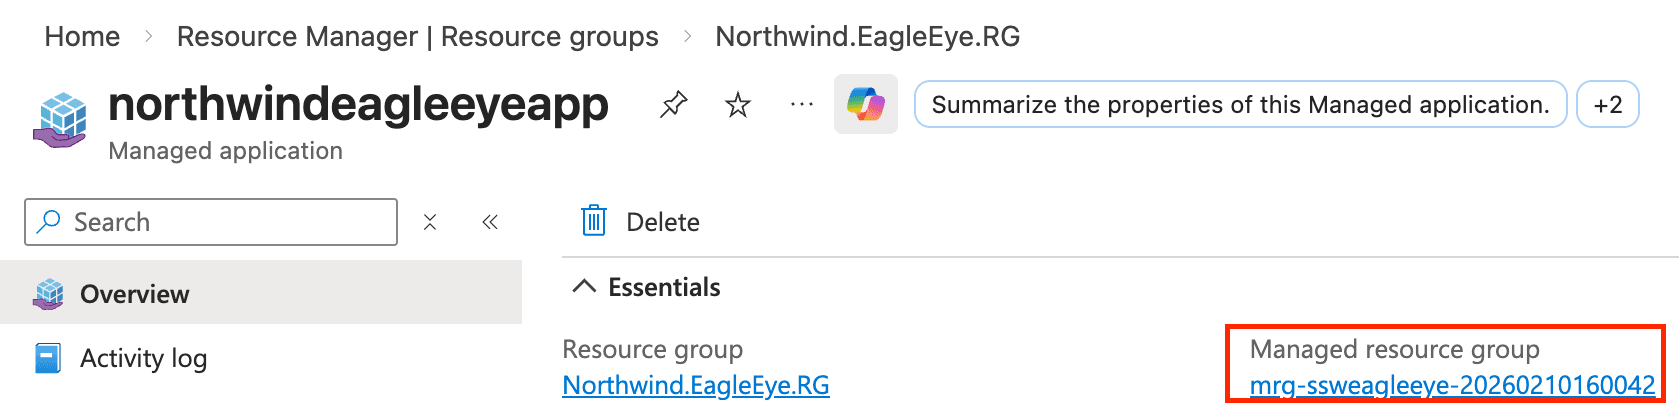Click the magnifier icon in Search box
The width and height of the screenshot is (1679, 405).
[x=48, y=222]
